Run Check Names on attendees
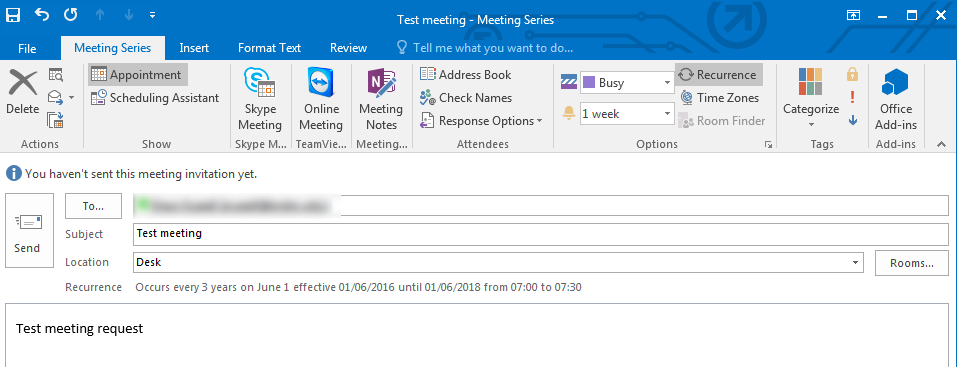Screen dimensions: 957x367 coord(466,98)
